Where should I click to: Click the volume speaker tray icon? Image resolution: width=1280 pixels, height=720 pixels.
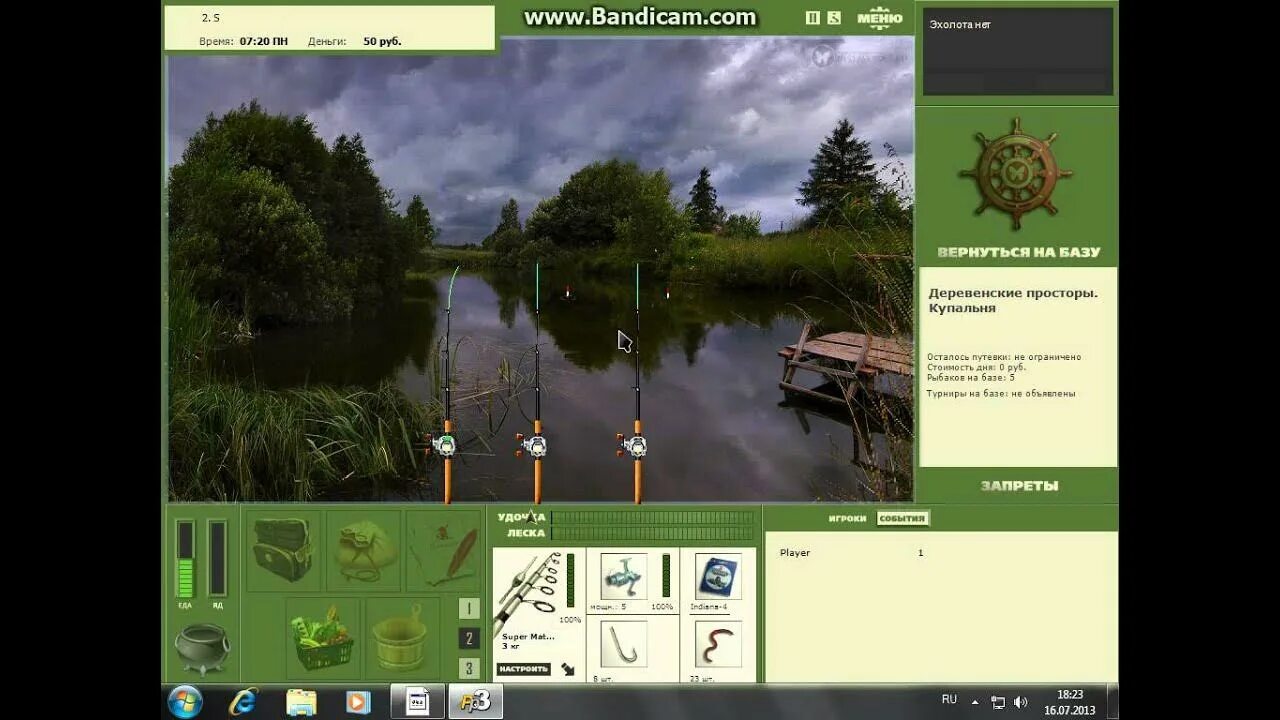(x=1020, y=702)
